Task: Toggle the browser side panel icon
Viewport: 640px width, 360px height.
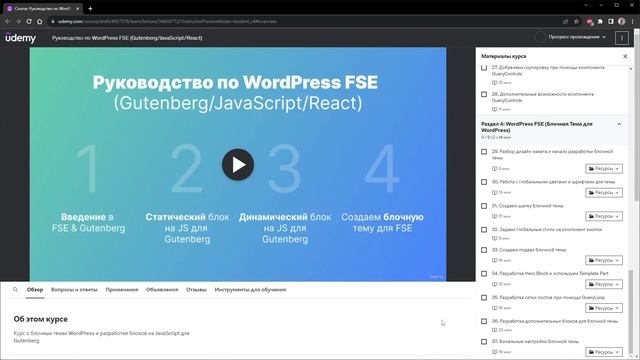Action: (611, 21)
